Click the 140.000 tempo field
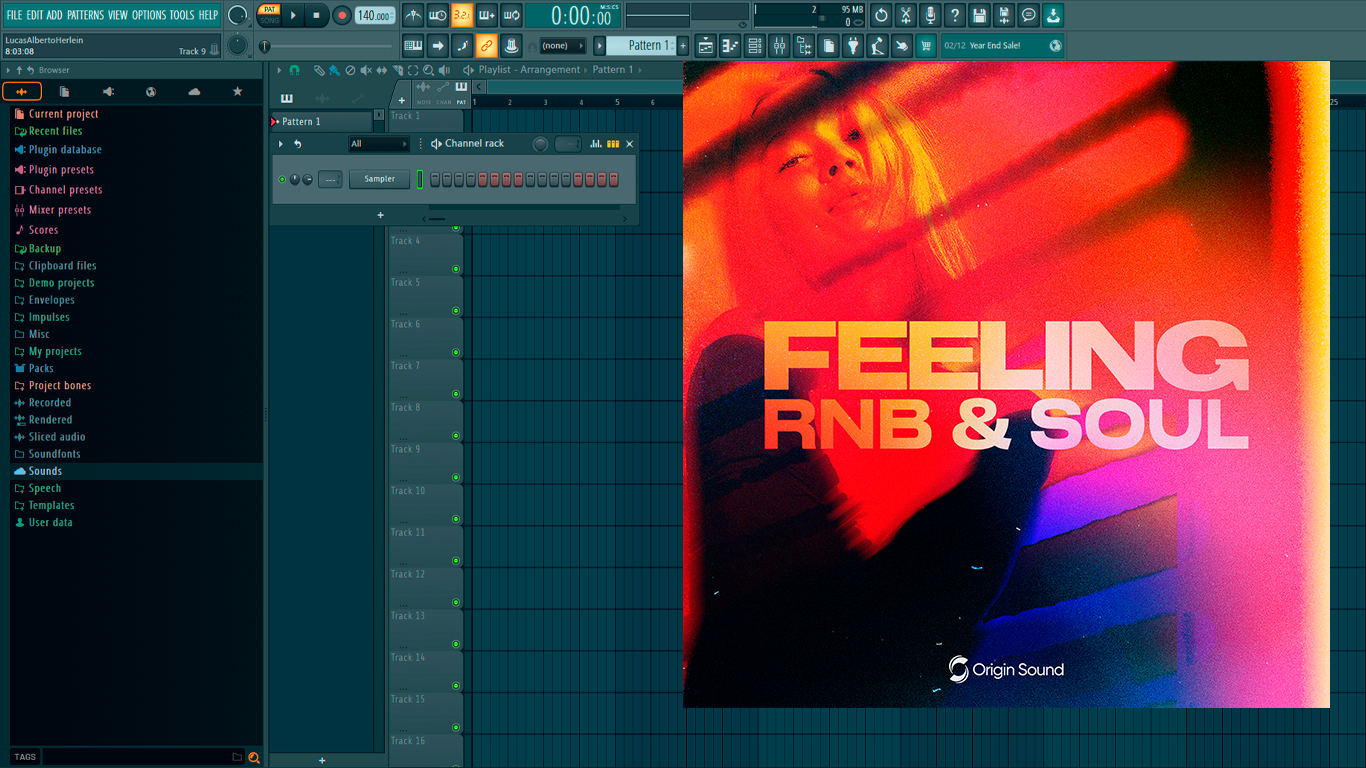 [x=375, y=15]
